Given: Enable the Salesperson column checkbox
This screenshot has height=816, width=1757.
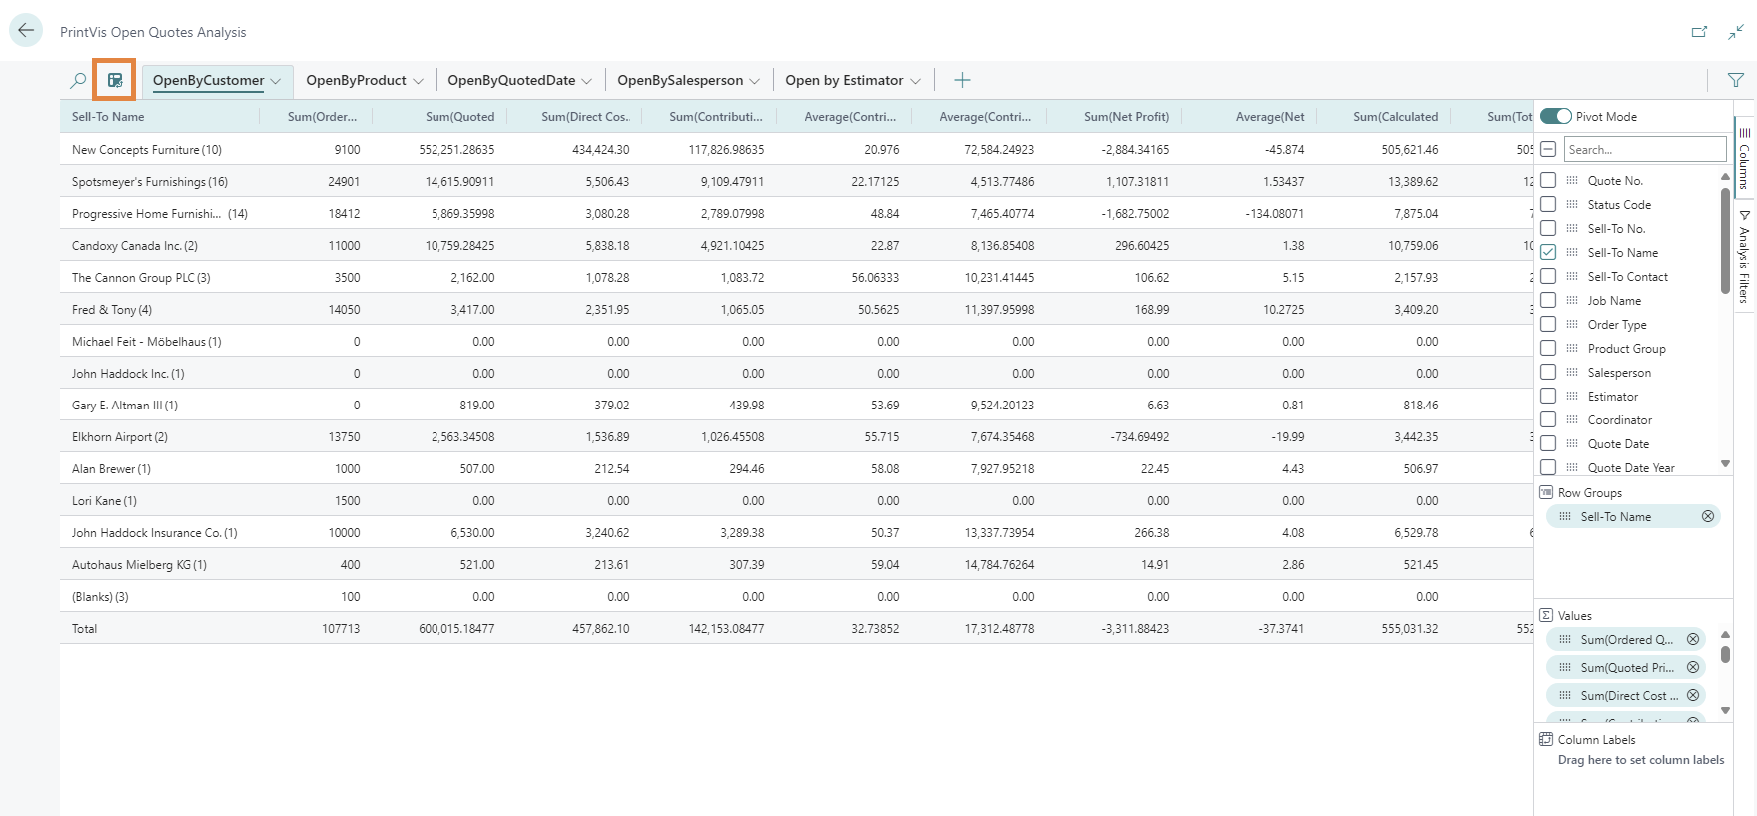Looking at the screenshot, I should coord(1548,373).
